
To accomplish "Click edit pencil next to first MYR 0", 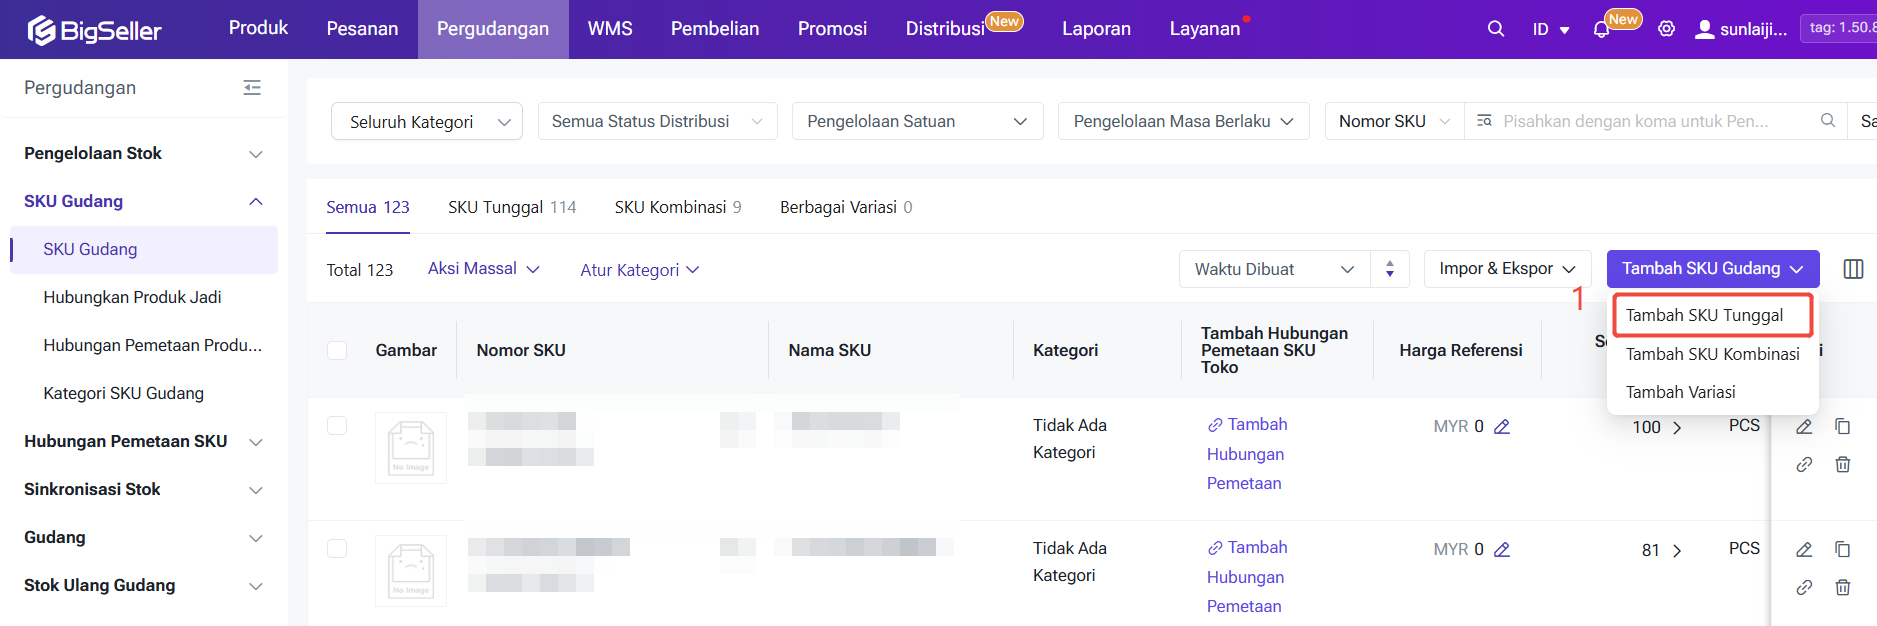I will pos(1501,427).
